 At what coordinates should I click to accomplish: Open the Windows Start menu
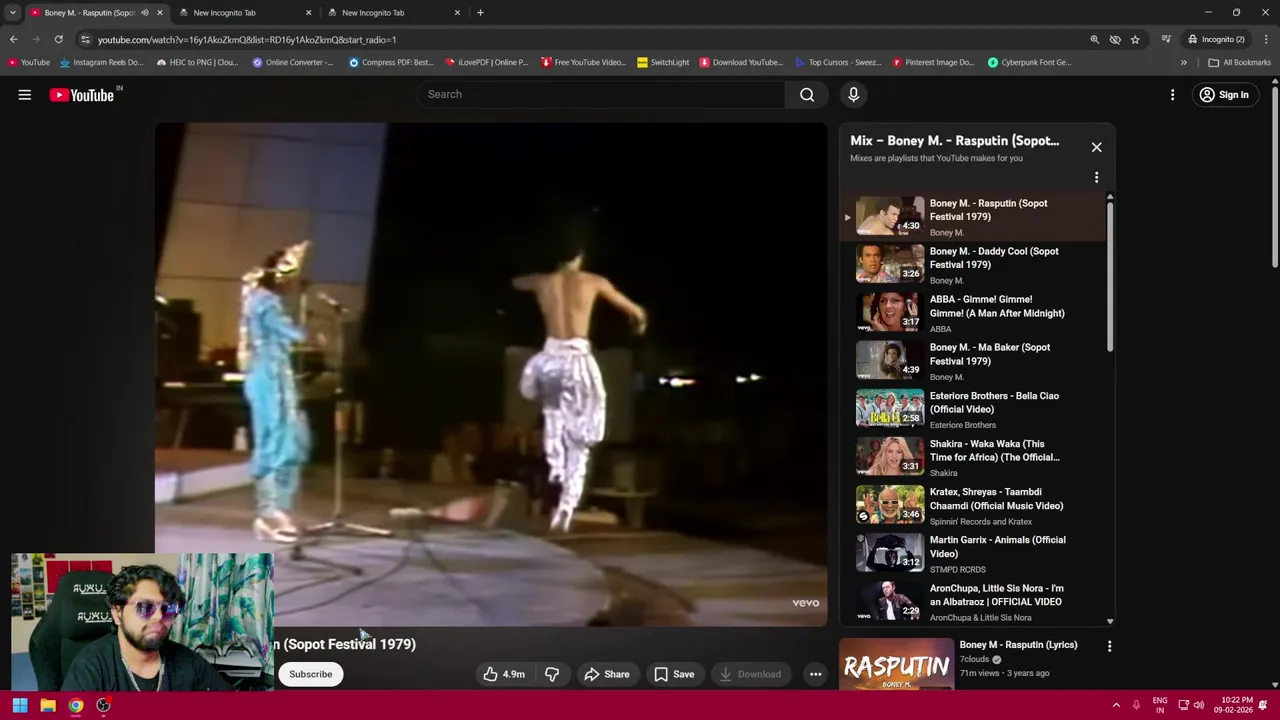click(x=19, y=705)
